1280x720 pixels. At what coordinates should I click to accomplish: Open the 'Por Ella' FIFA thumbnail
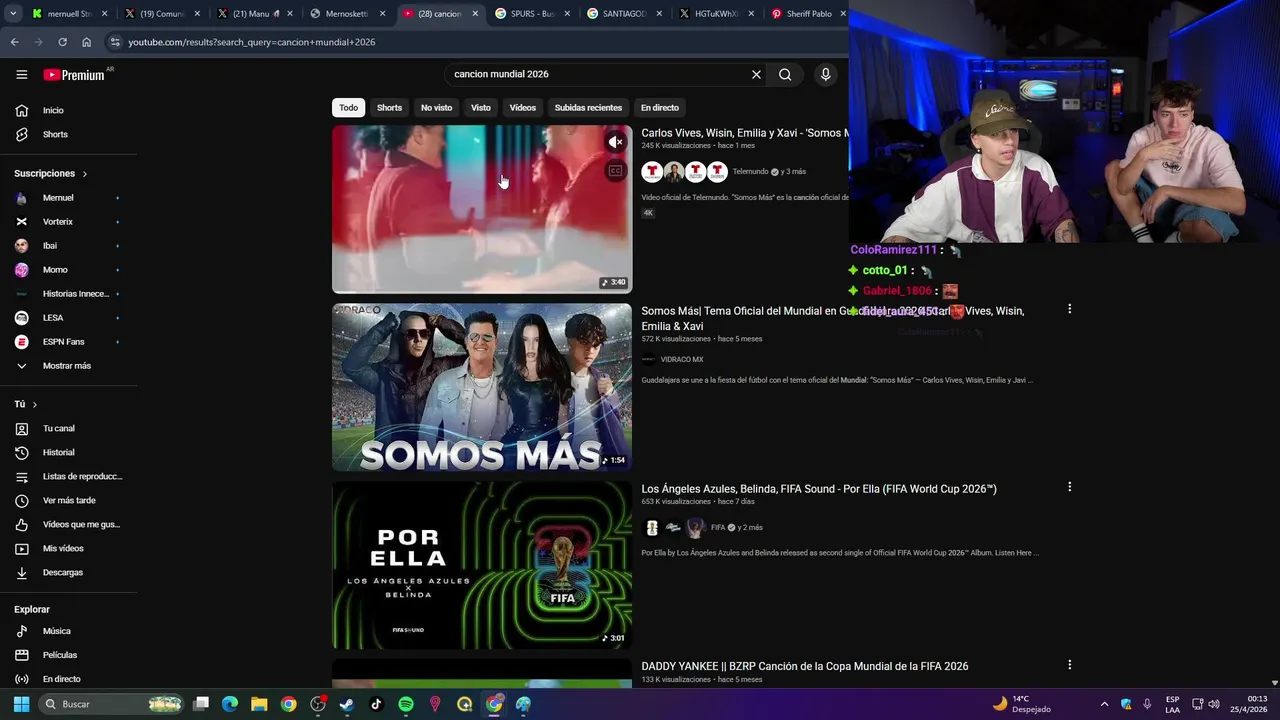482,565
